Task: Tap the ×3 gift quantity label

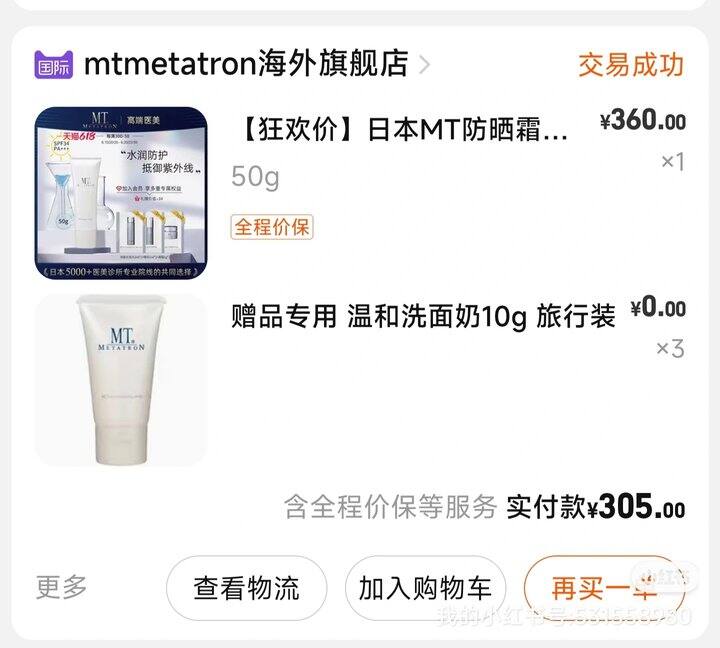Action: (670, 349)
